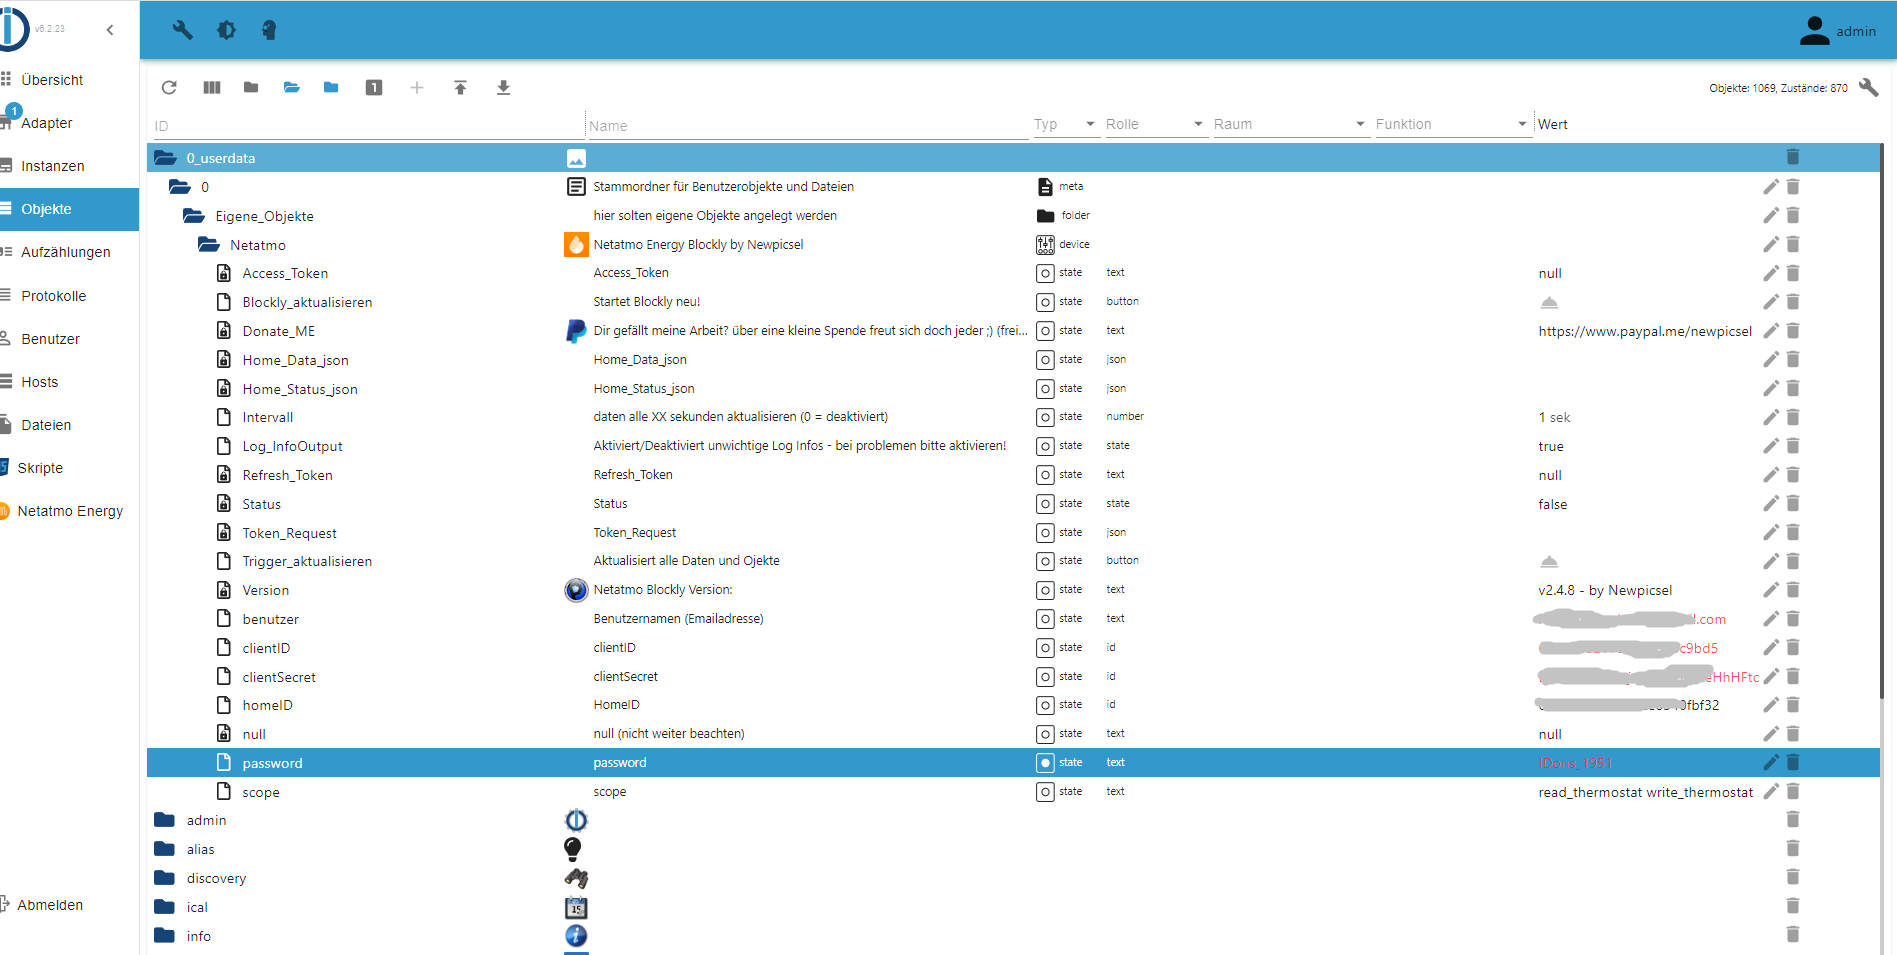1897x955 pixels.
Task: Select the Home_Data_json tree row
Action: coord(1013,360)
